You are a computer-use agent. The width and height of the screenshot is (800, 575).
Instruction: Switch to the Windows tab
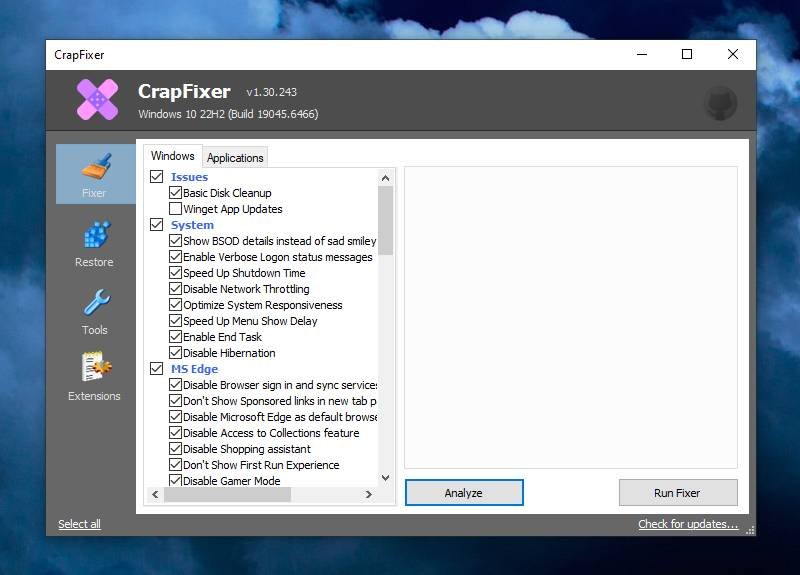pos(172,156)
